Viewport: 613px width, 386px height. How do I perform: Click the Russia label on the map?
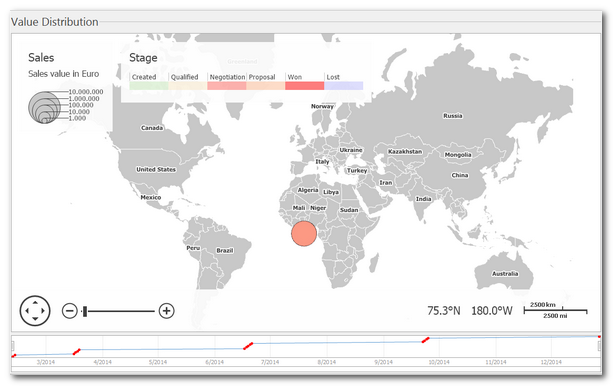pyautogui.click(x=453, y=116)
